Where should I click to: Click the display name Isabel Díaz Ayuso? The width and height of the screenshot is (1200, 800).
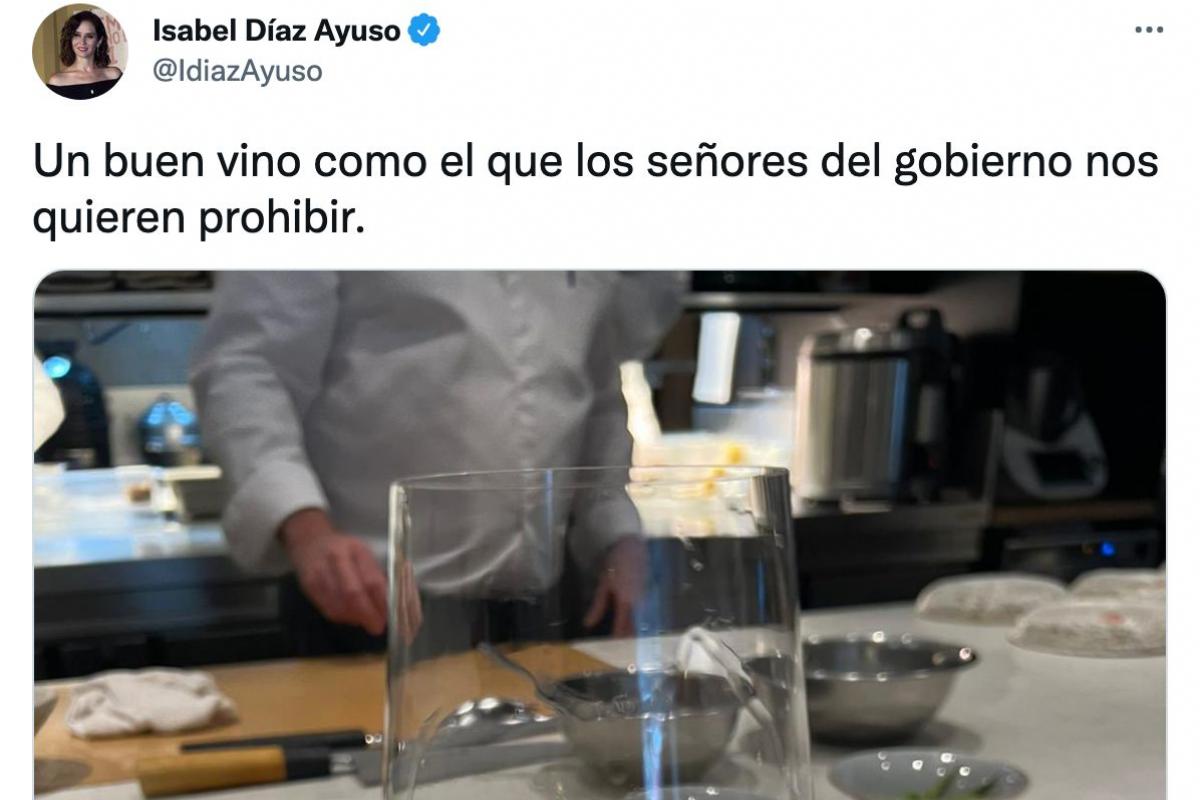[277, 32]
